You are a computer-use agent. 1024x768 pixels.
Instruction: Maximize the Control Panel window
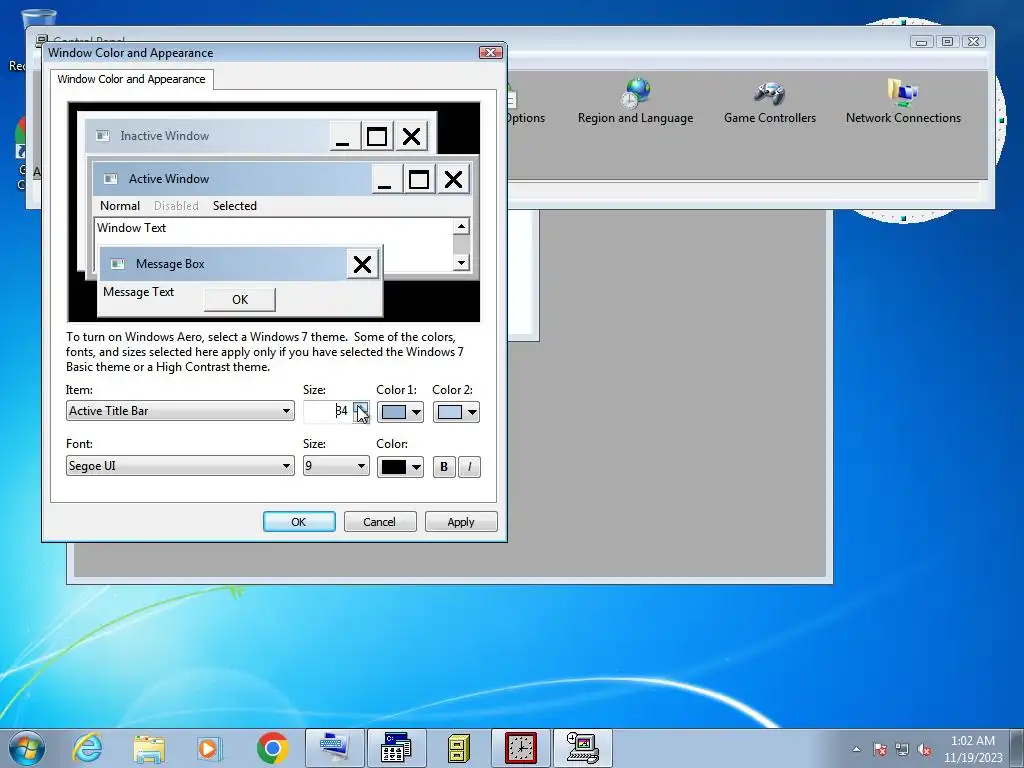[947, 42]
